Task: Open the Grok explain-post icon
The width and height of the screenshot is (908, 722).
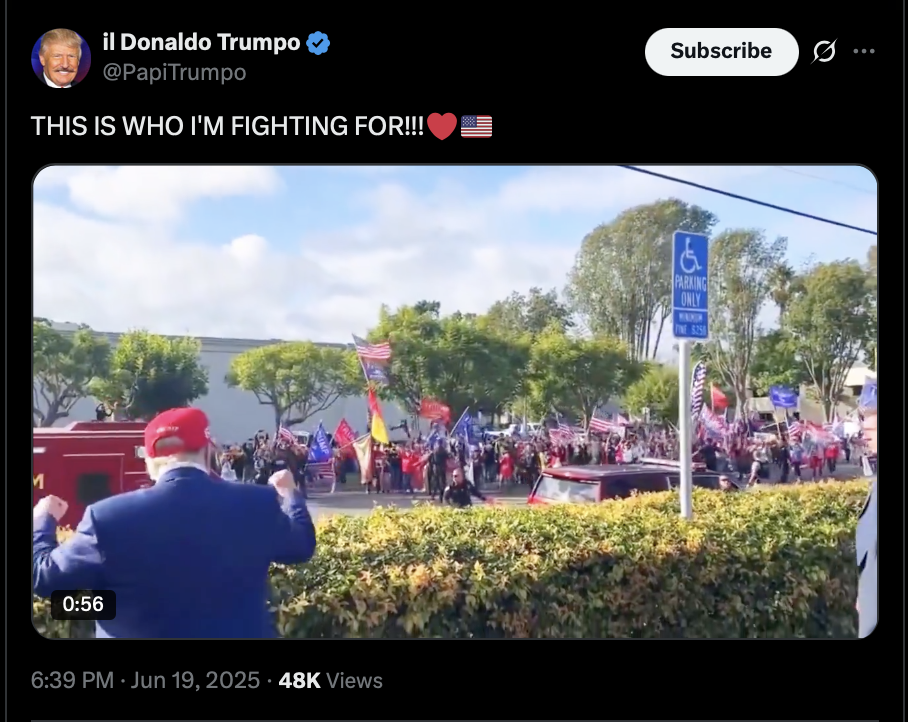Action: tap(824, 52)
